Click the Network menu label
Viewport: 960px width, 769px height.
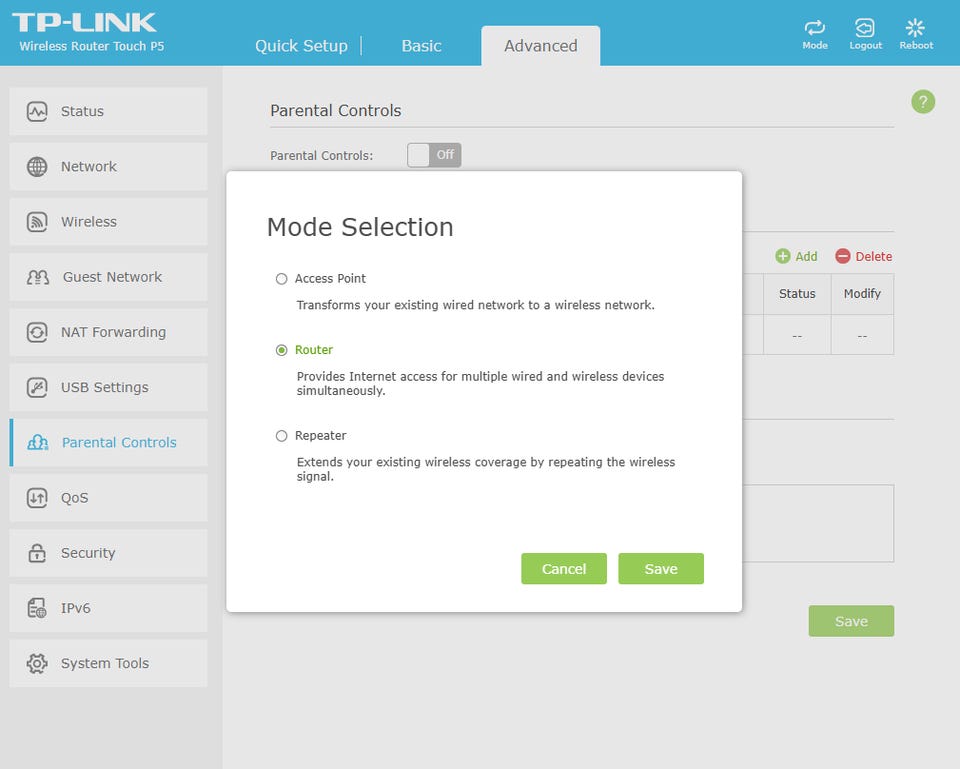88,167
